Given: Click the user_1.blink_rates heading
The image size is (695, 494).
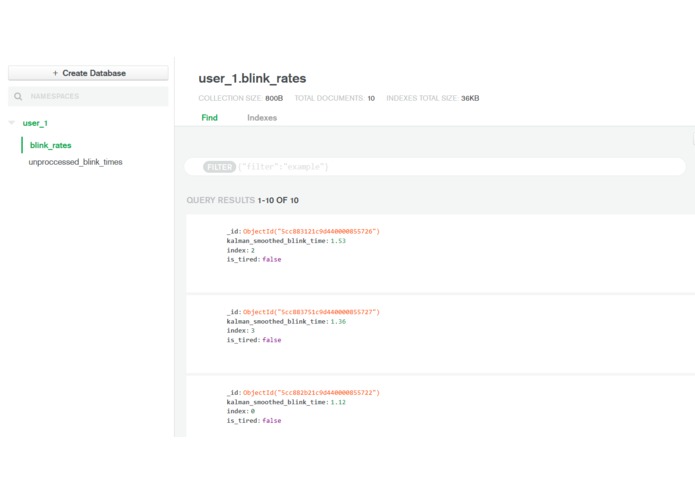Looking at the screenshot, I should (x=252, y=78).
